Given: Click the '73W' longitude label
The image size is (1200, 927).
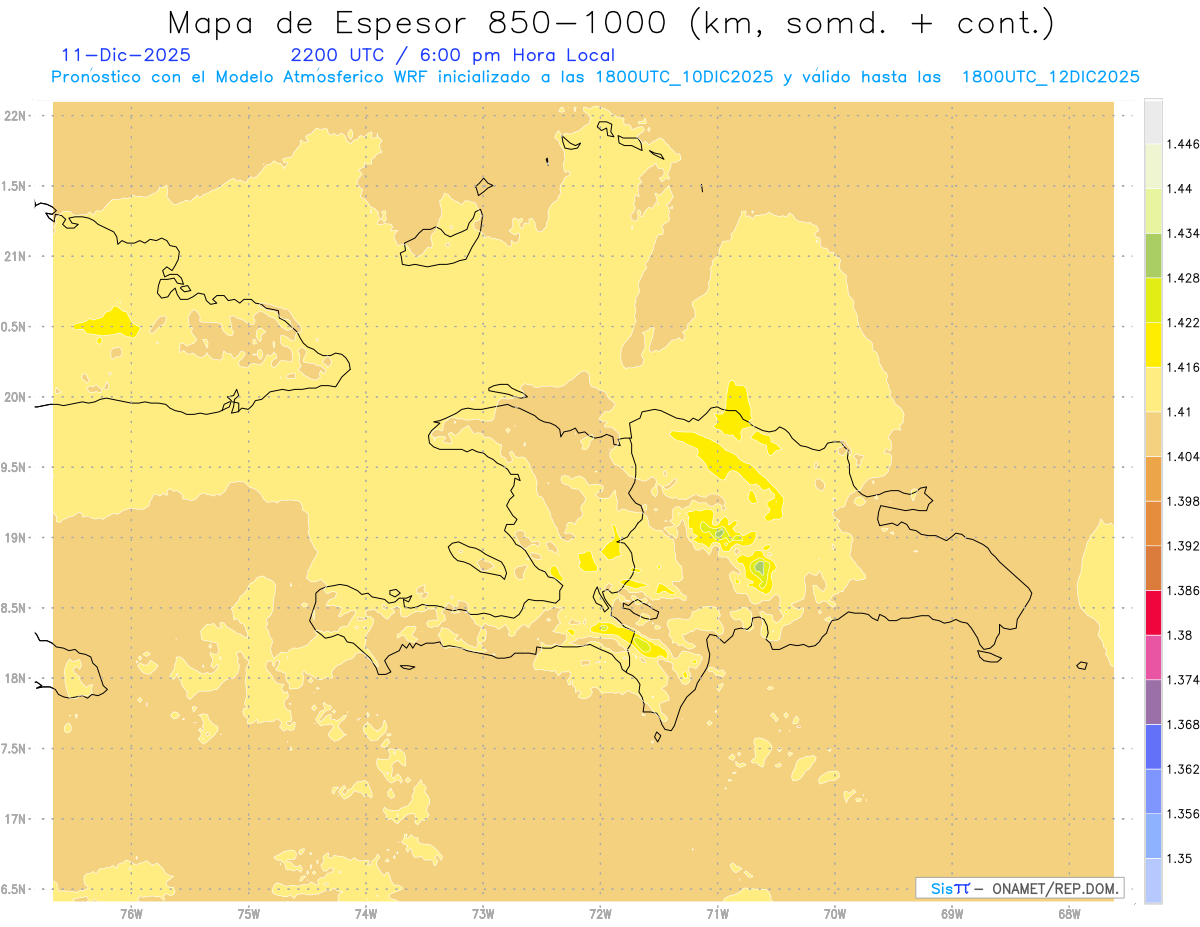Looking at the screenshot, I should (x=483, y=913).
